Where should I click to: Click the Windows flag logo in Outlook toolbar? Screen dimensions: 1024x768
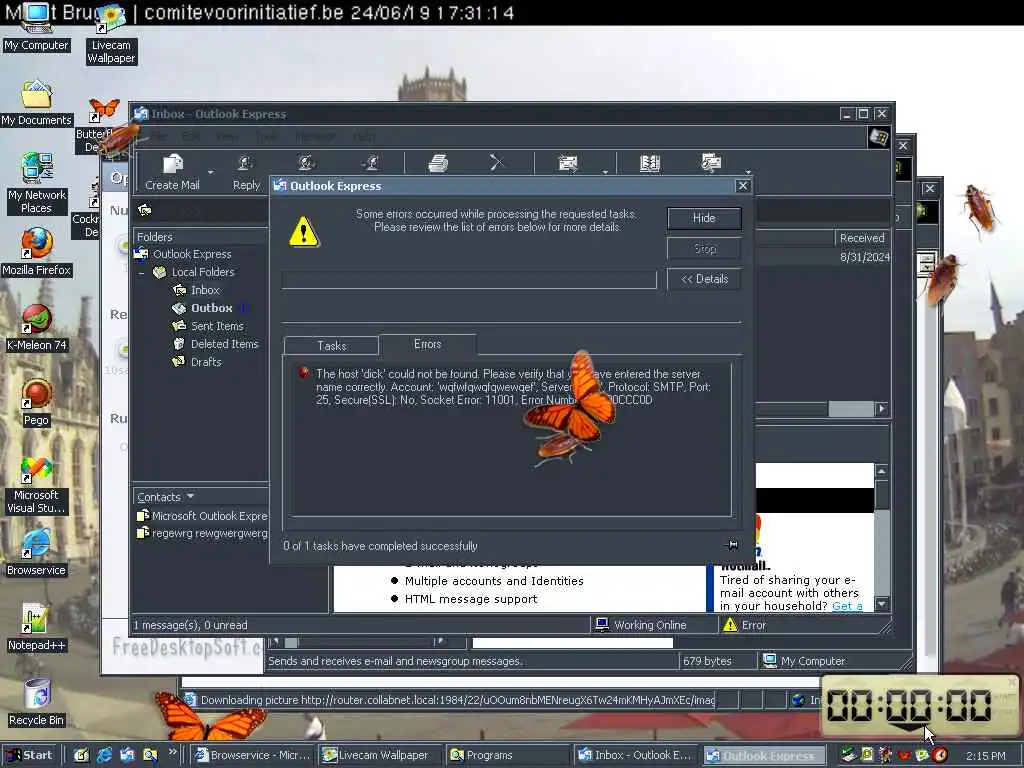(x=878, y=137)
